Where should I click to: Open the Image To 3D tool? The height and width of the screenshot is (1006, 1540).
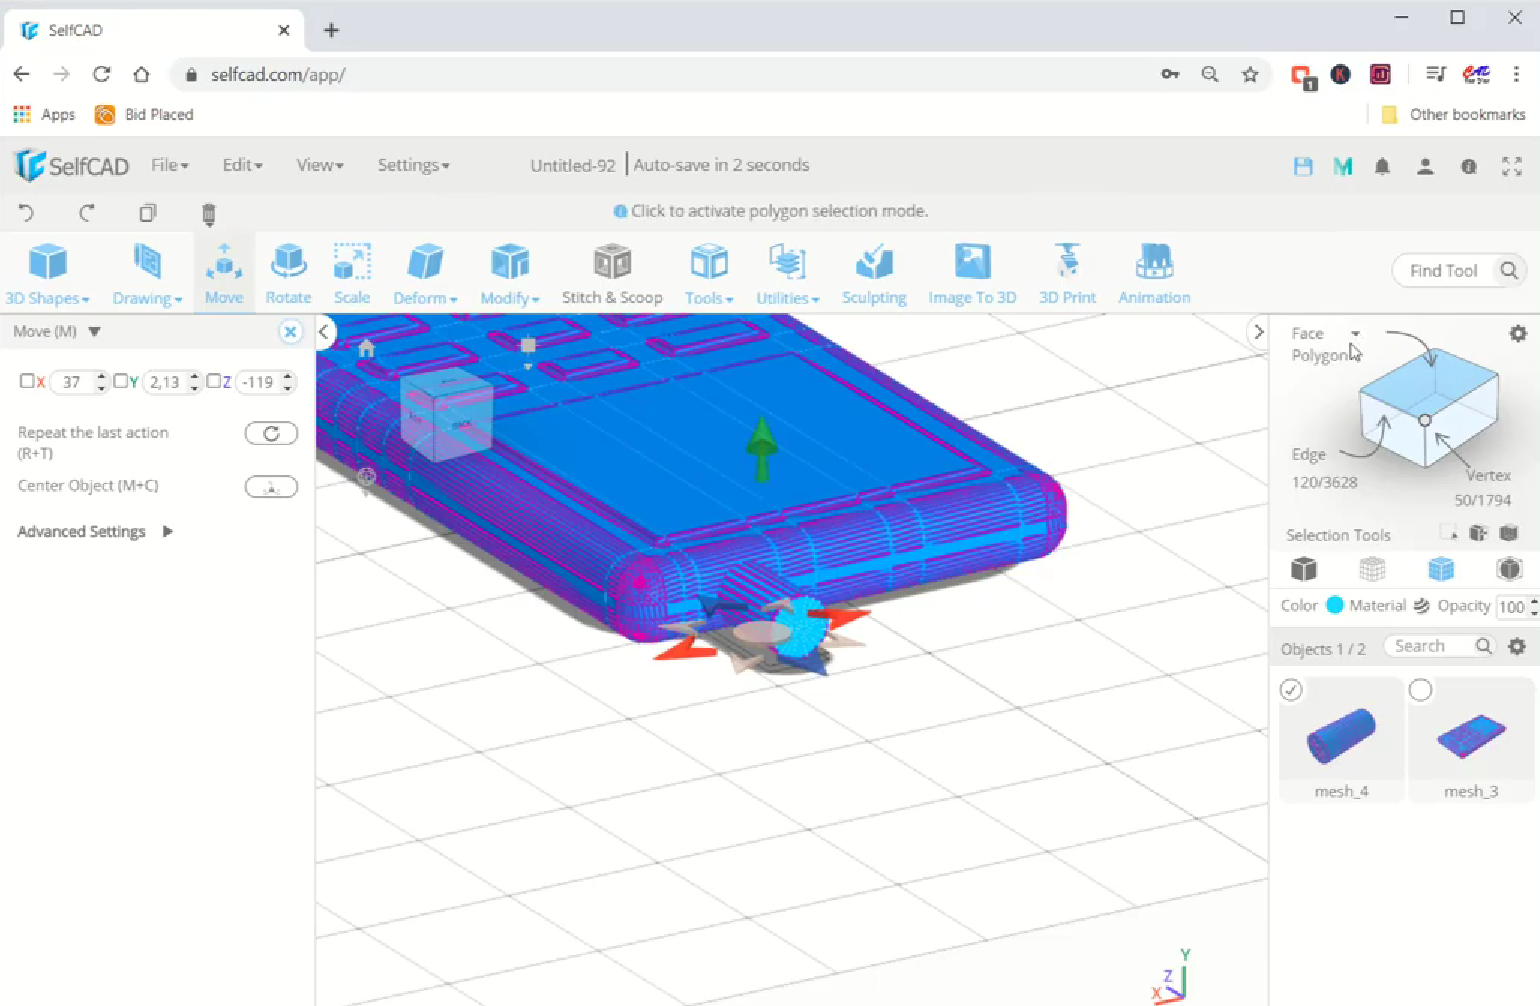tap(972, 274)
